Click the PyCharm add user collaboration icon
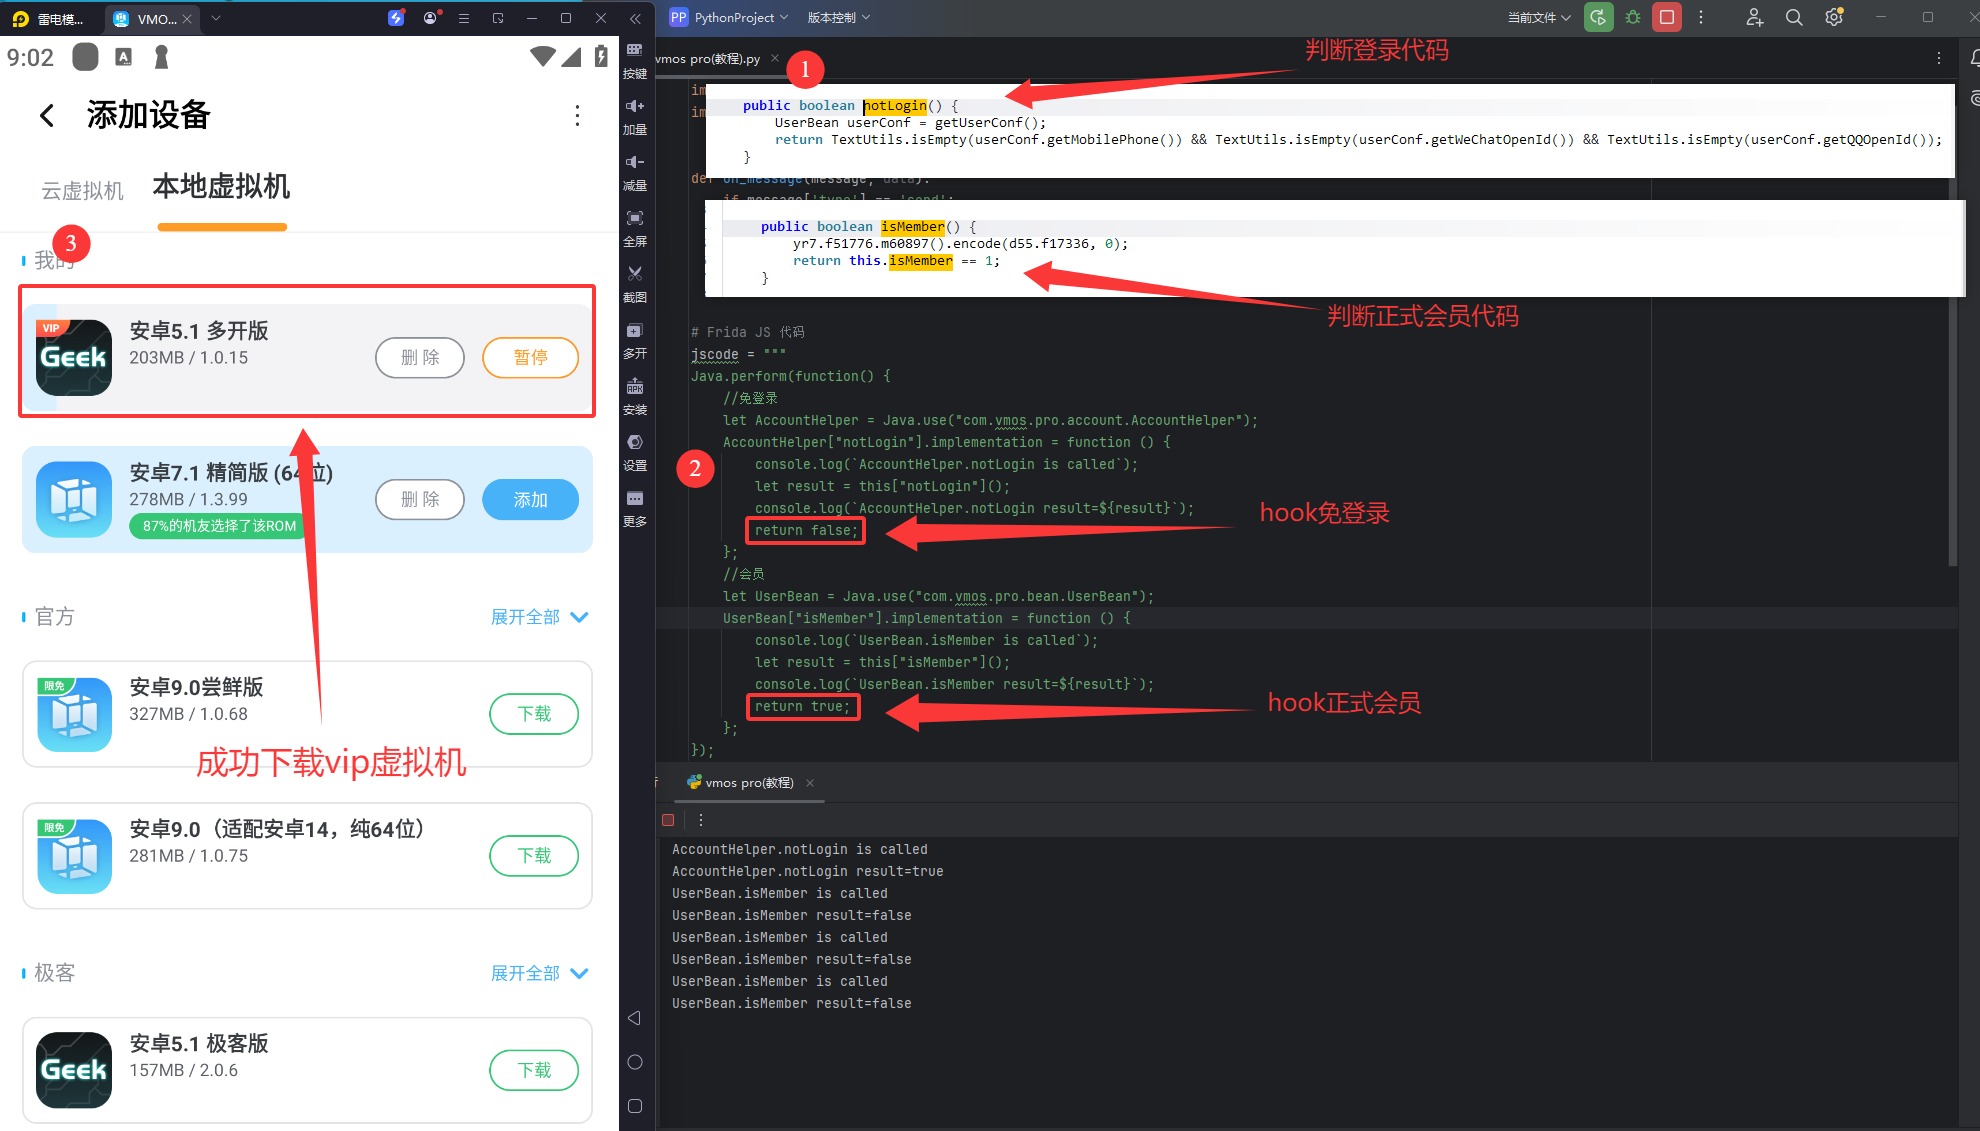This screenshot has width=1980, height=1131. click(1755, 17)
